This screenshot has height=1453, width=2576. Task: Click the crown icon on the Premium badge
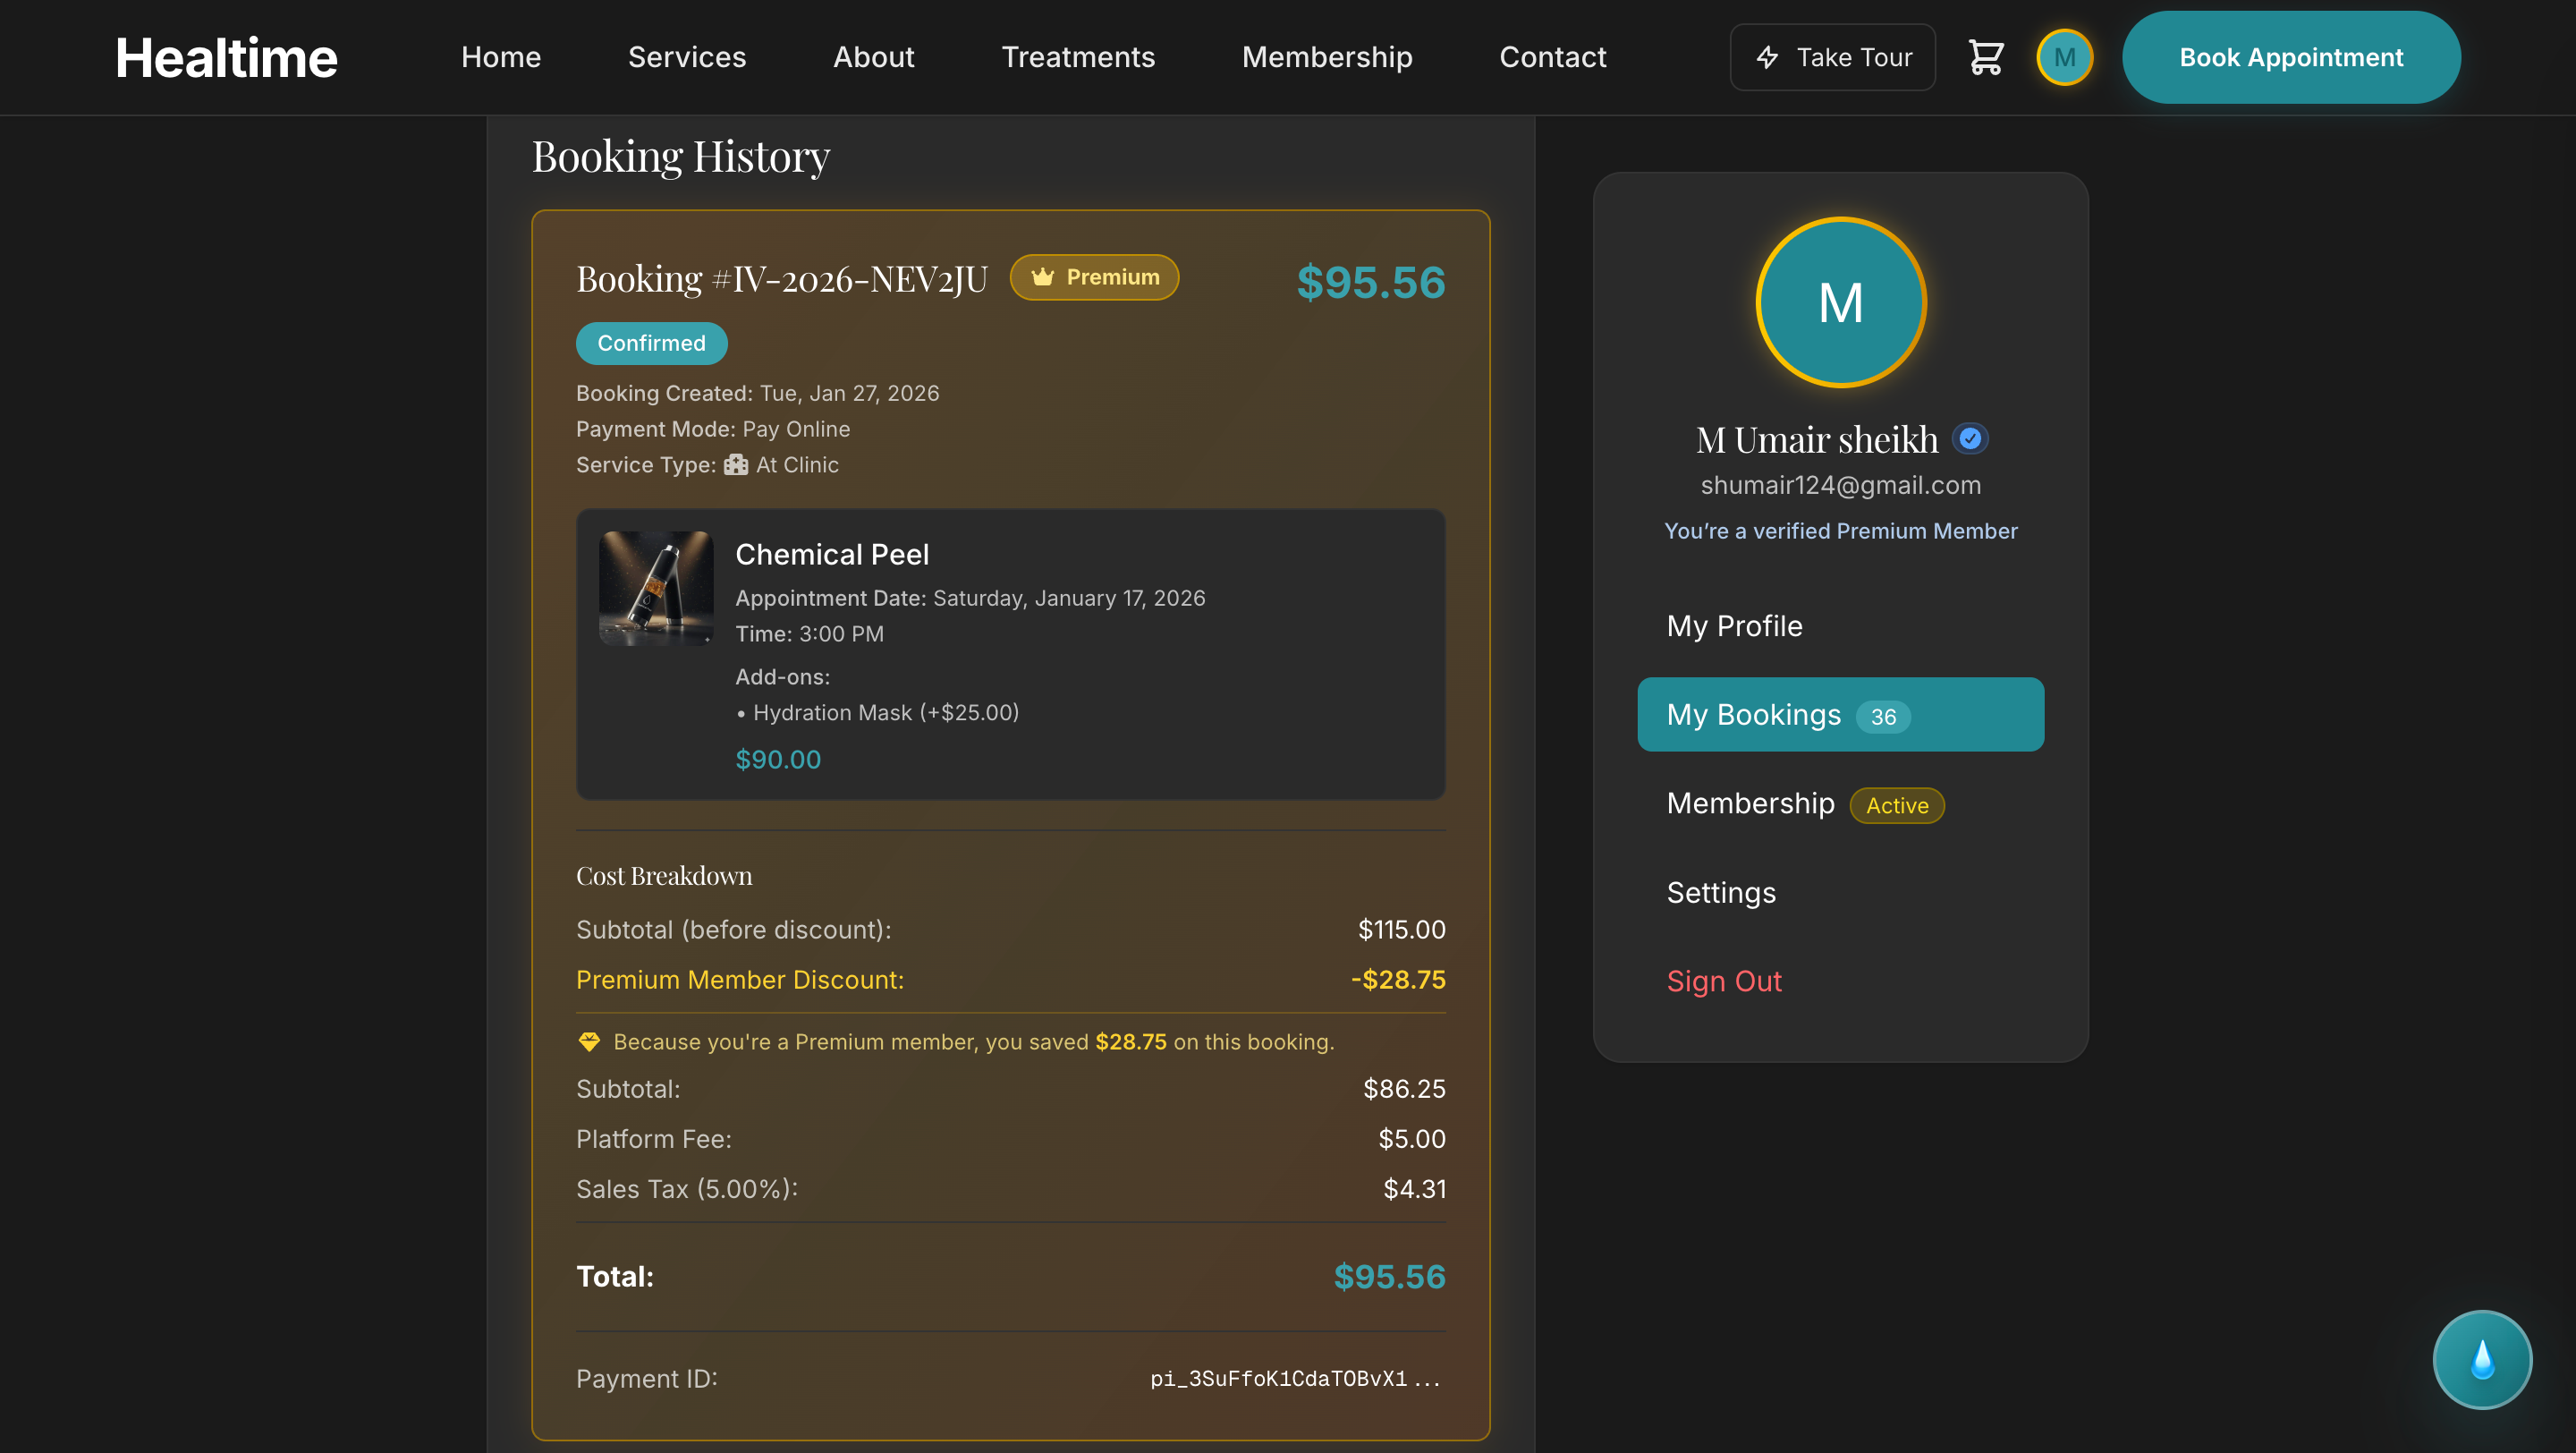coord(1043,277)
